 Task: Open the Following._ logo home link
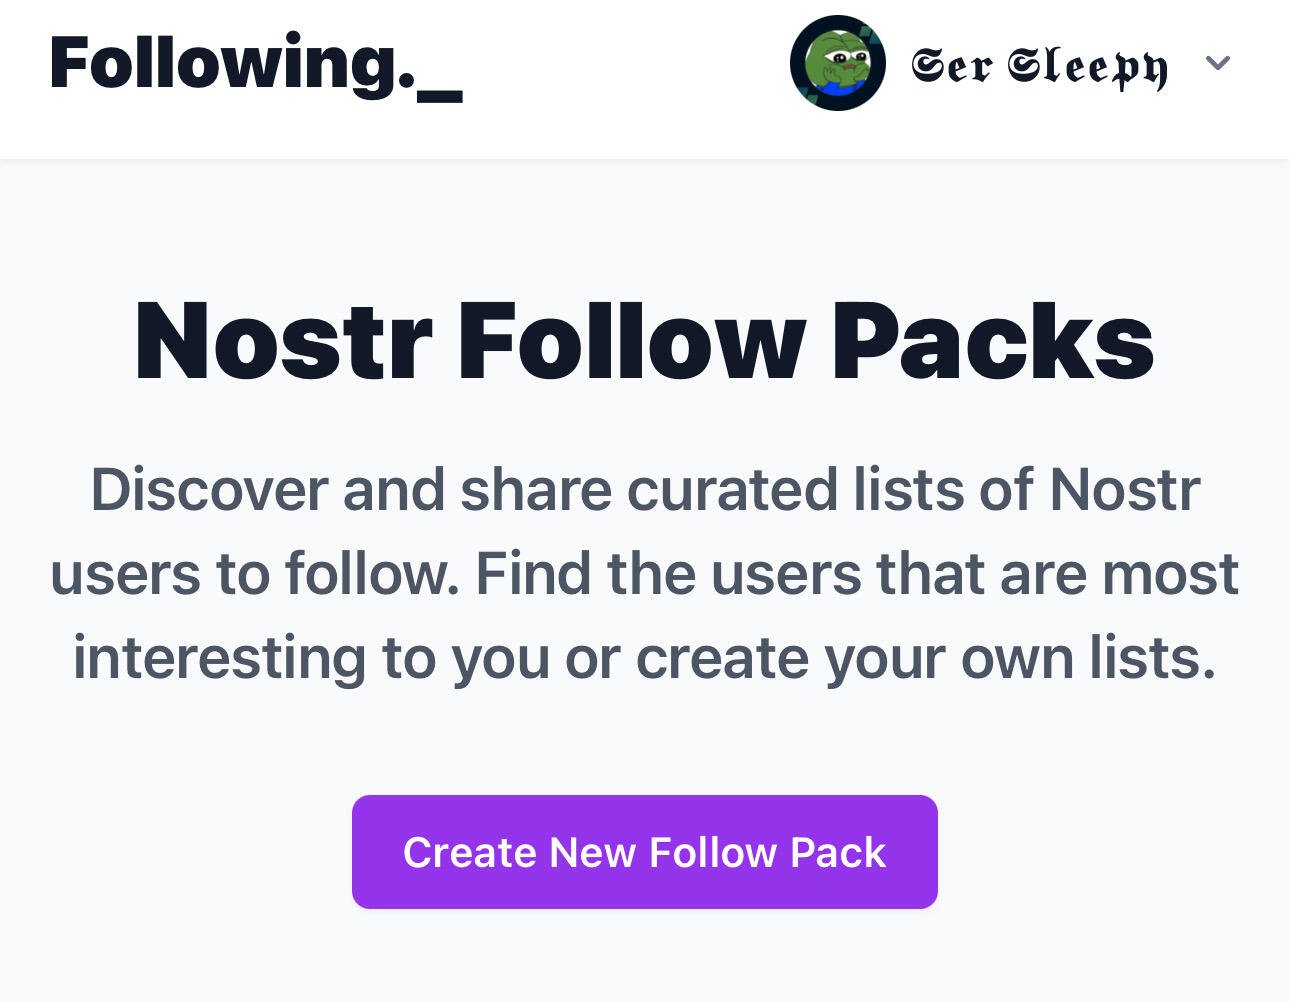point(256,64)
